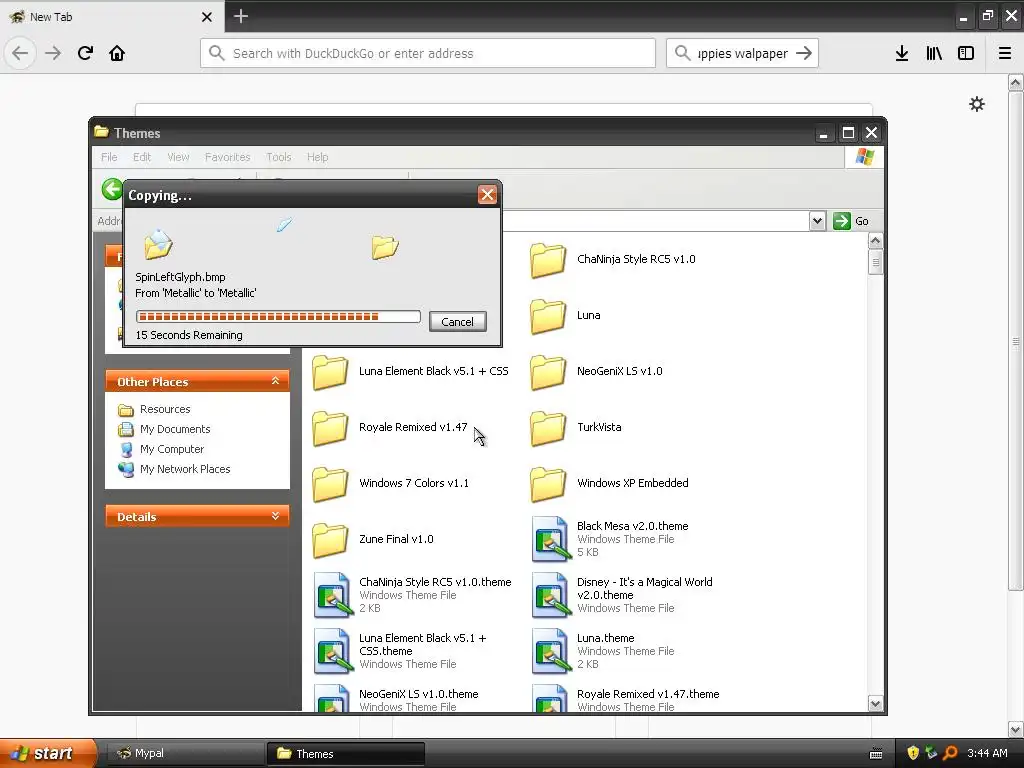Switch to Themes taskbar button
Viewport: 1024px width, 768px height.
[x=346, y=753]
